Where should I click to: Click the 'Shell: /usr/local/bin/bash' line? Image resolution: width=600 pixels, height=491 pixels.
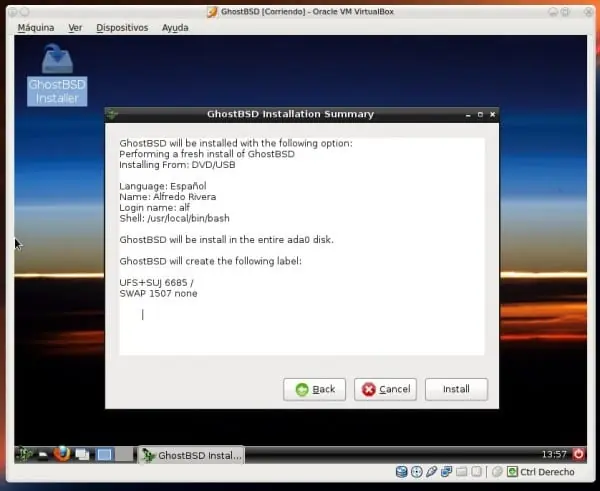tap(174, 219)
